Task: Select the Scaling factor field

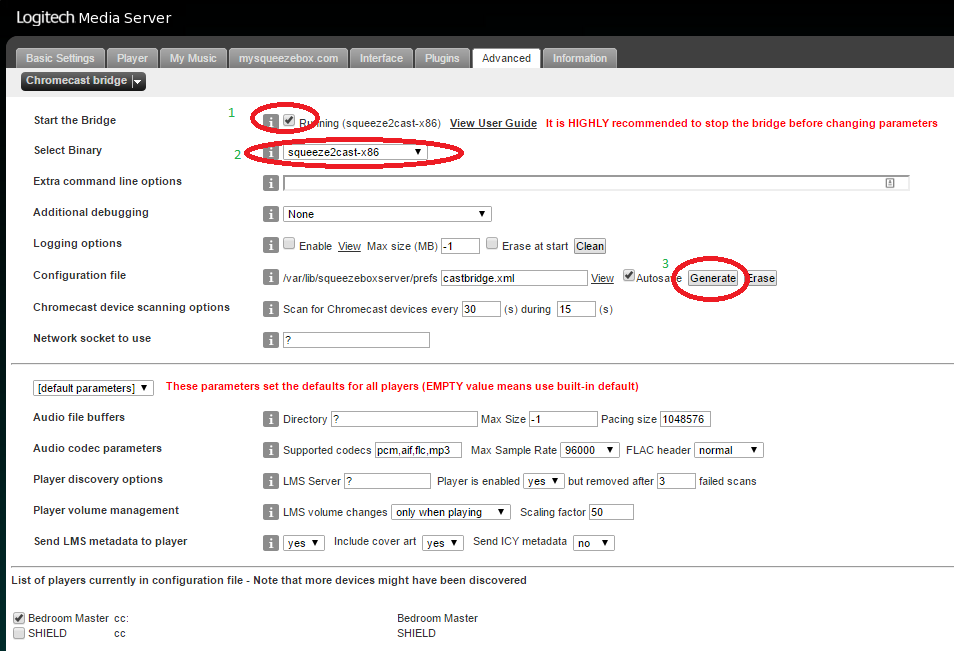Action: point(611,512)
